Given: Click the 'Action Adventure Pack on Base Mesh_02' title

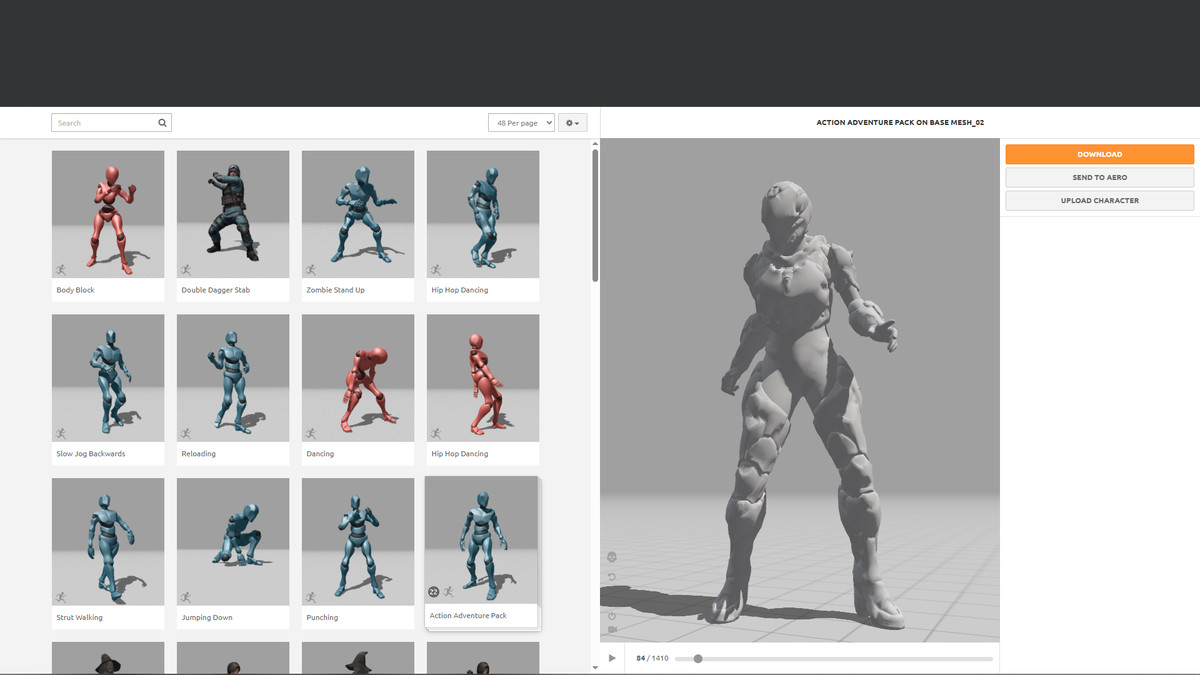Looking at the screenshot, I should coord(900,122).
